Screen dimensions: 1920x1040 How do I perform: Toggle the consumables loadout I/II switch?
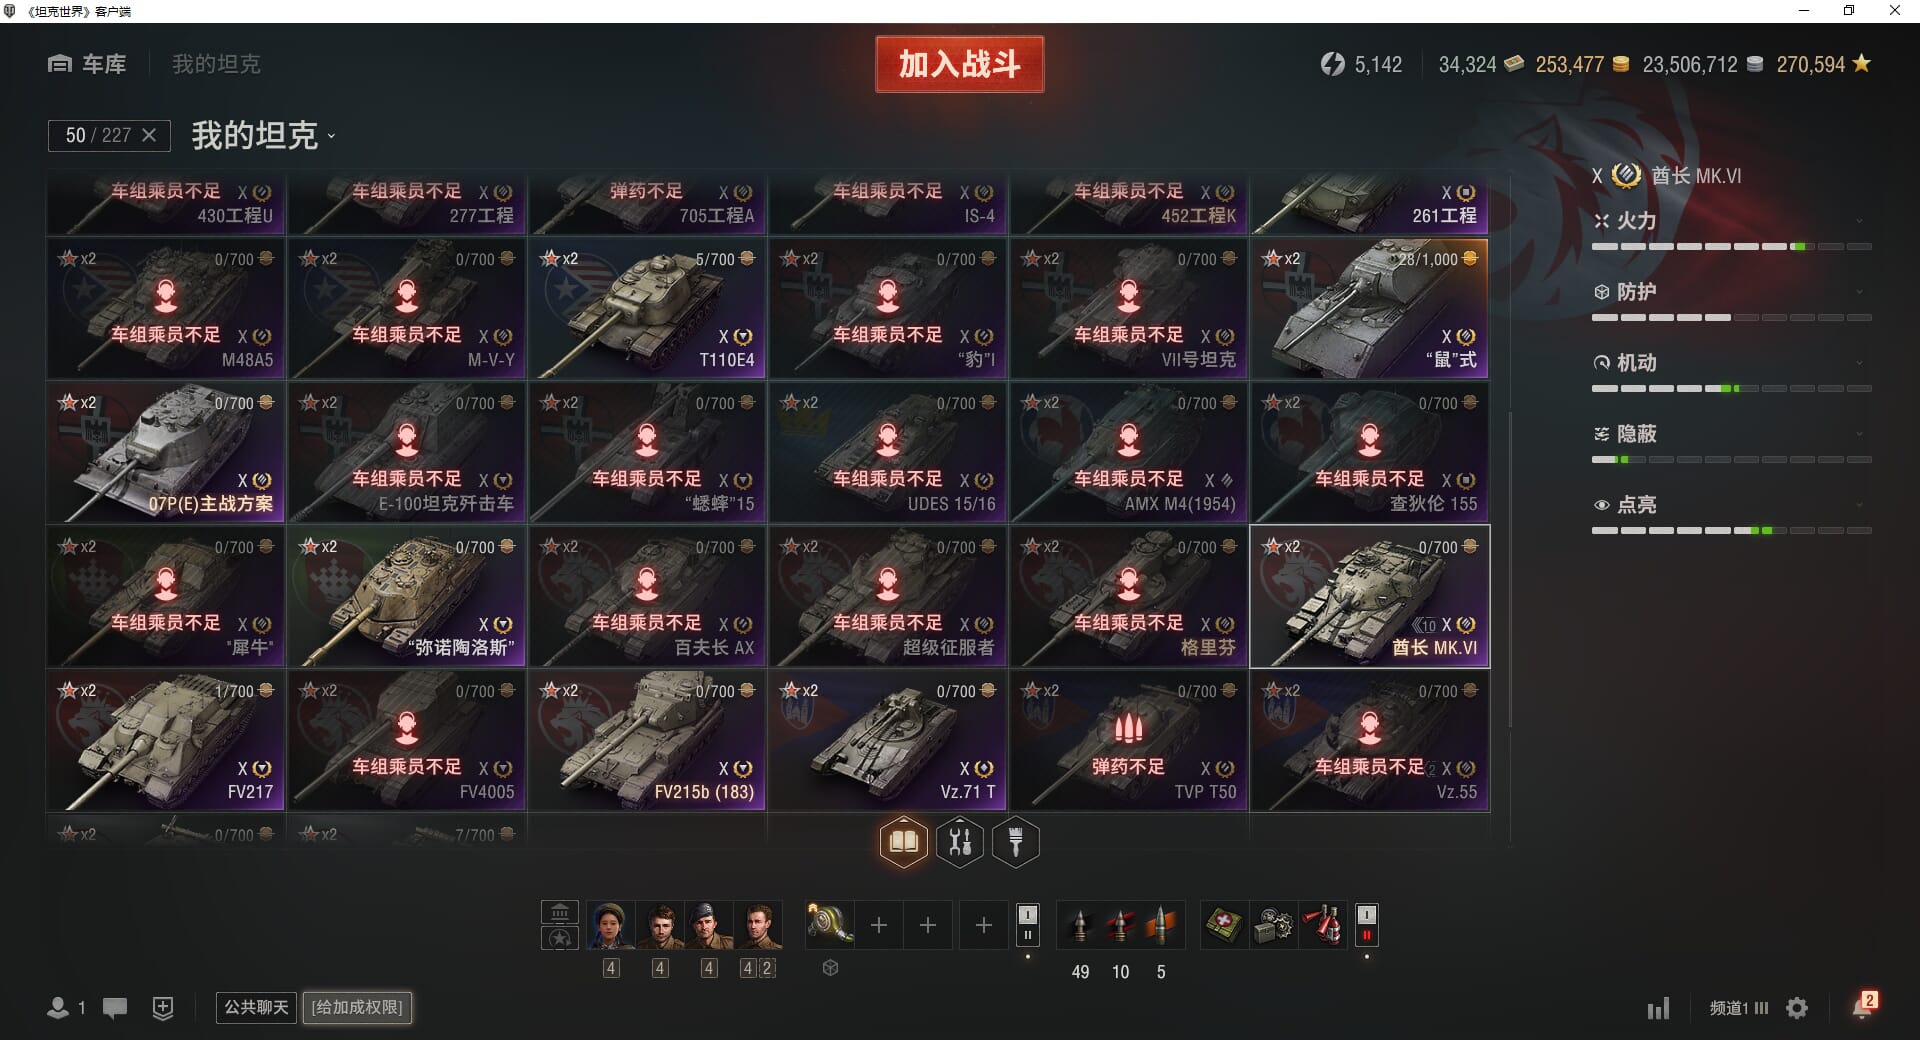(x=1367, y=925)
